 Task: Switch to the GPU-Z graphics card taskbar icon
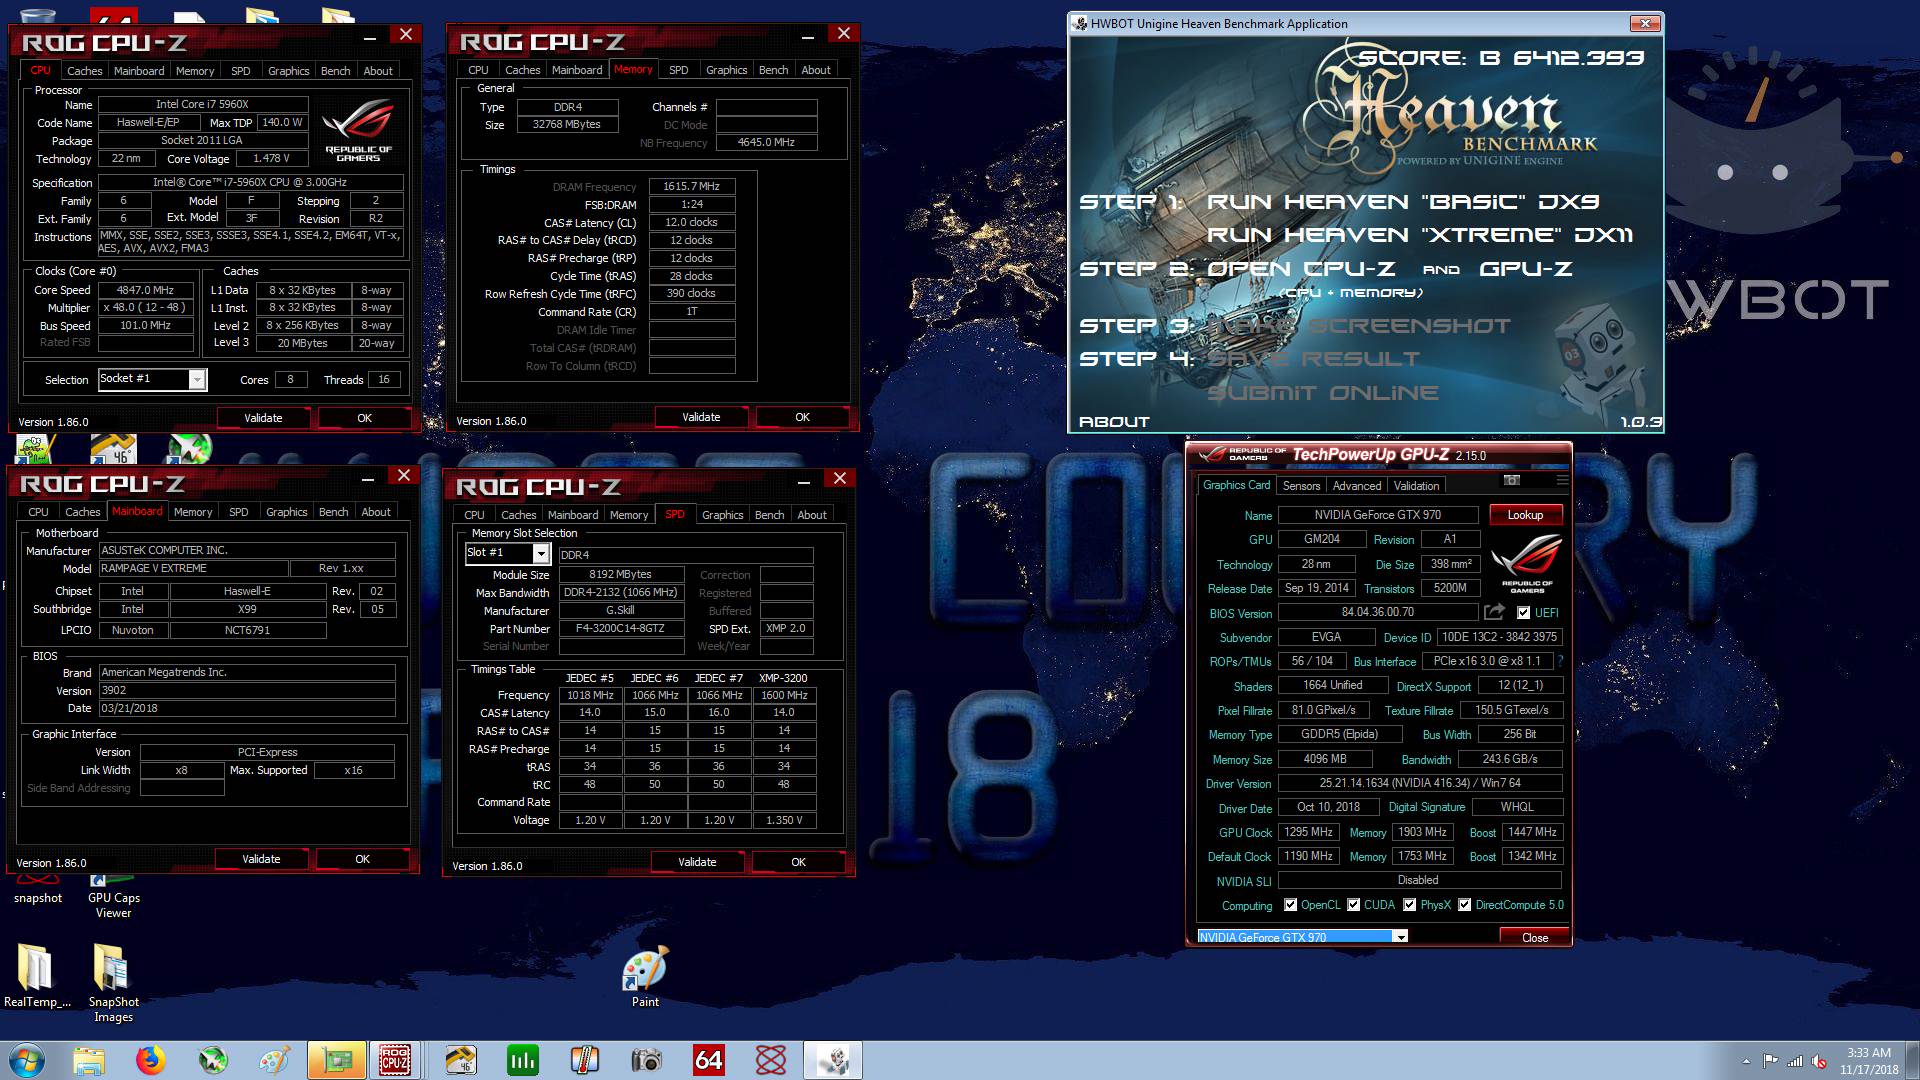[336, 1060]
